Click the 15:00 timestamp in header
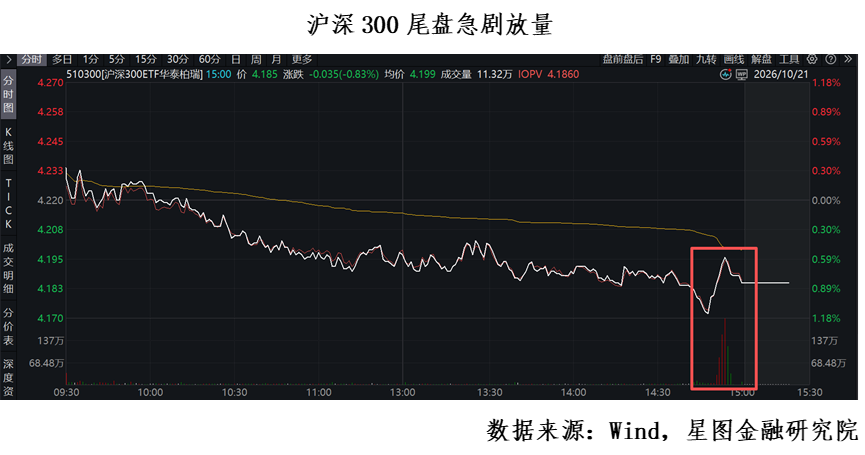Screen dimensions: 865x455 [219, 74]
